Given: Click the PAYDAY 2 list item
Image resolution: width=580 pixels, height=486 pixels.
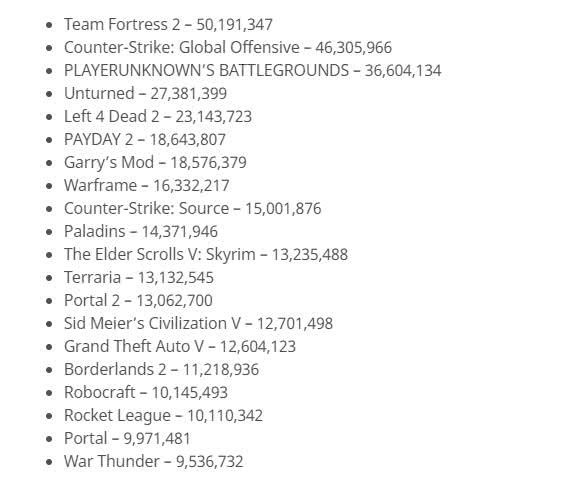Looking at the screenshot, I should 145,139.
